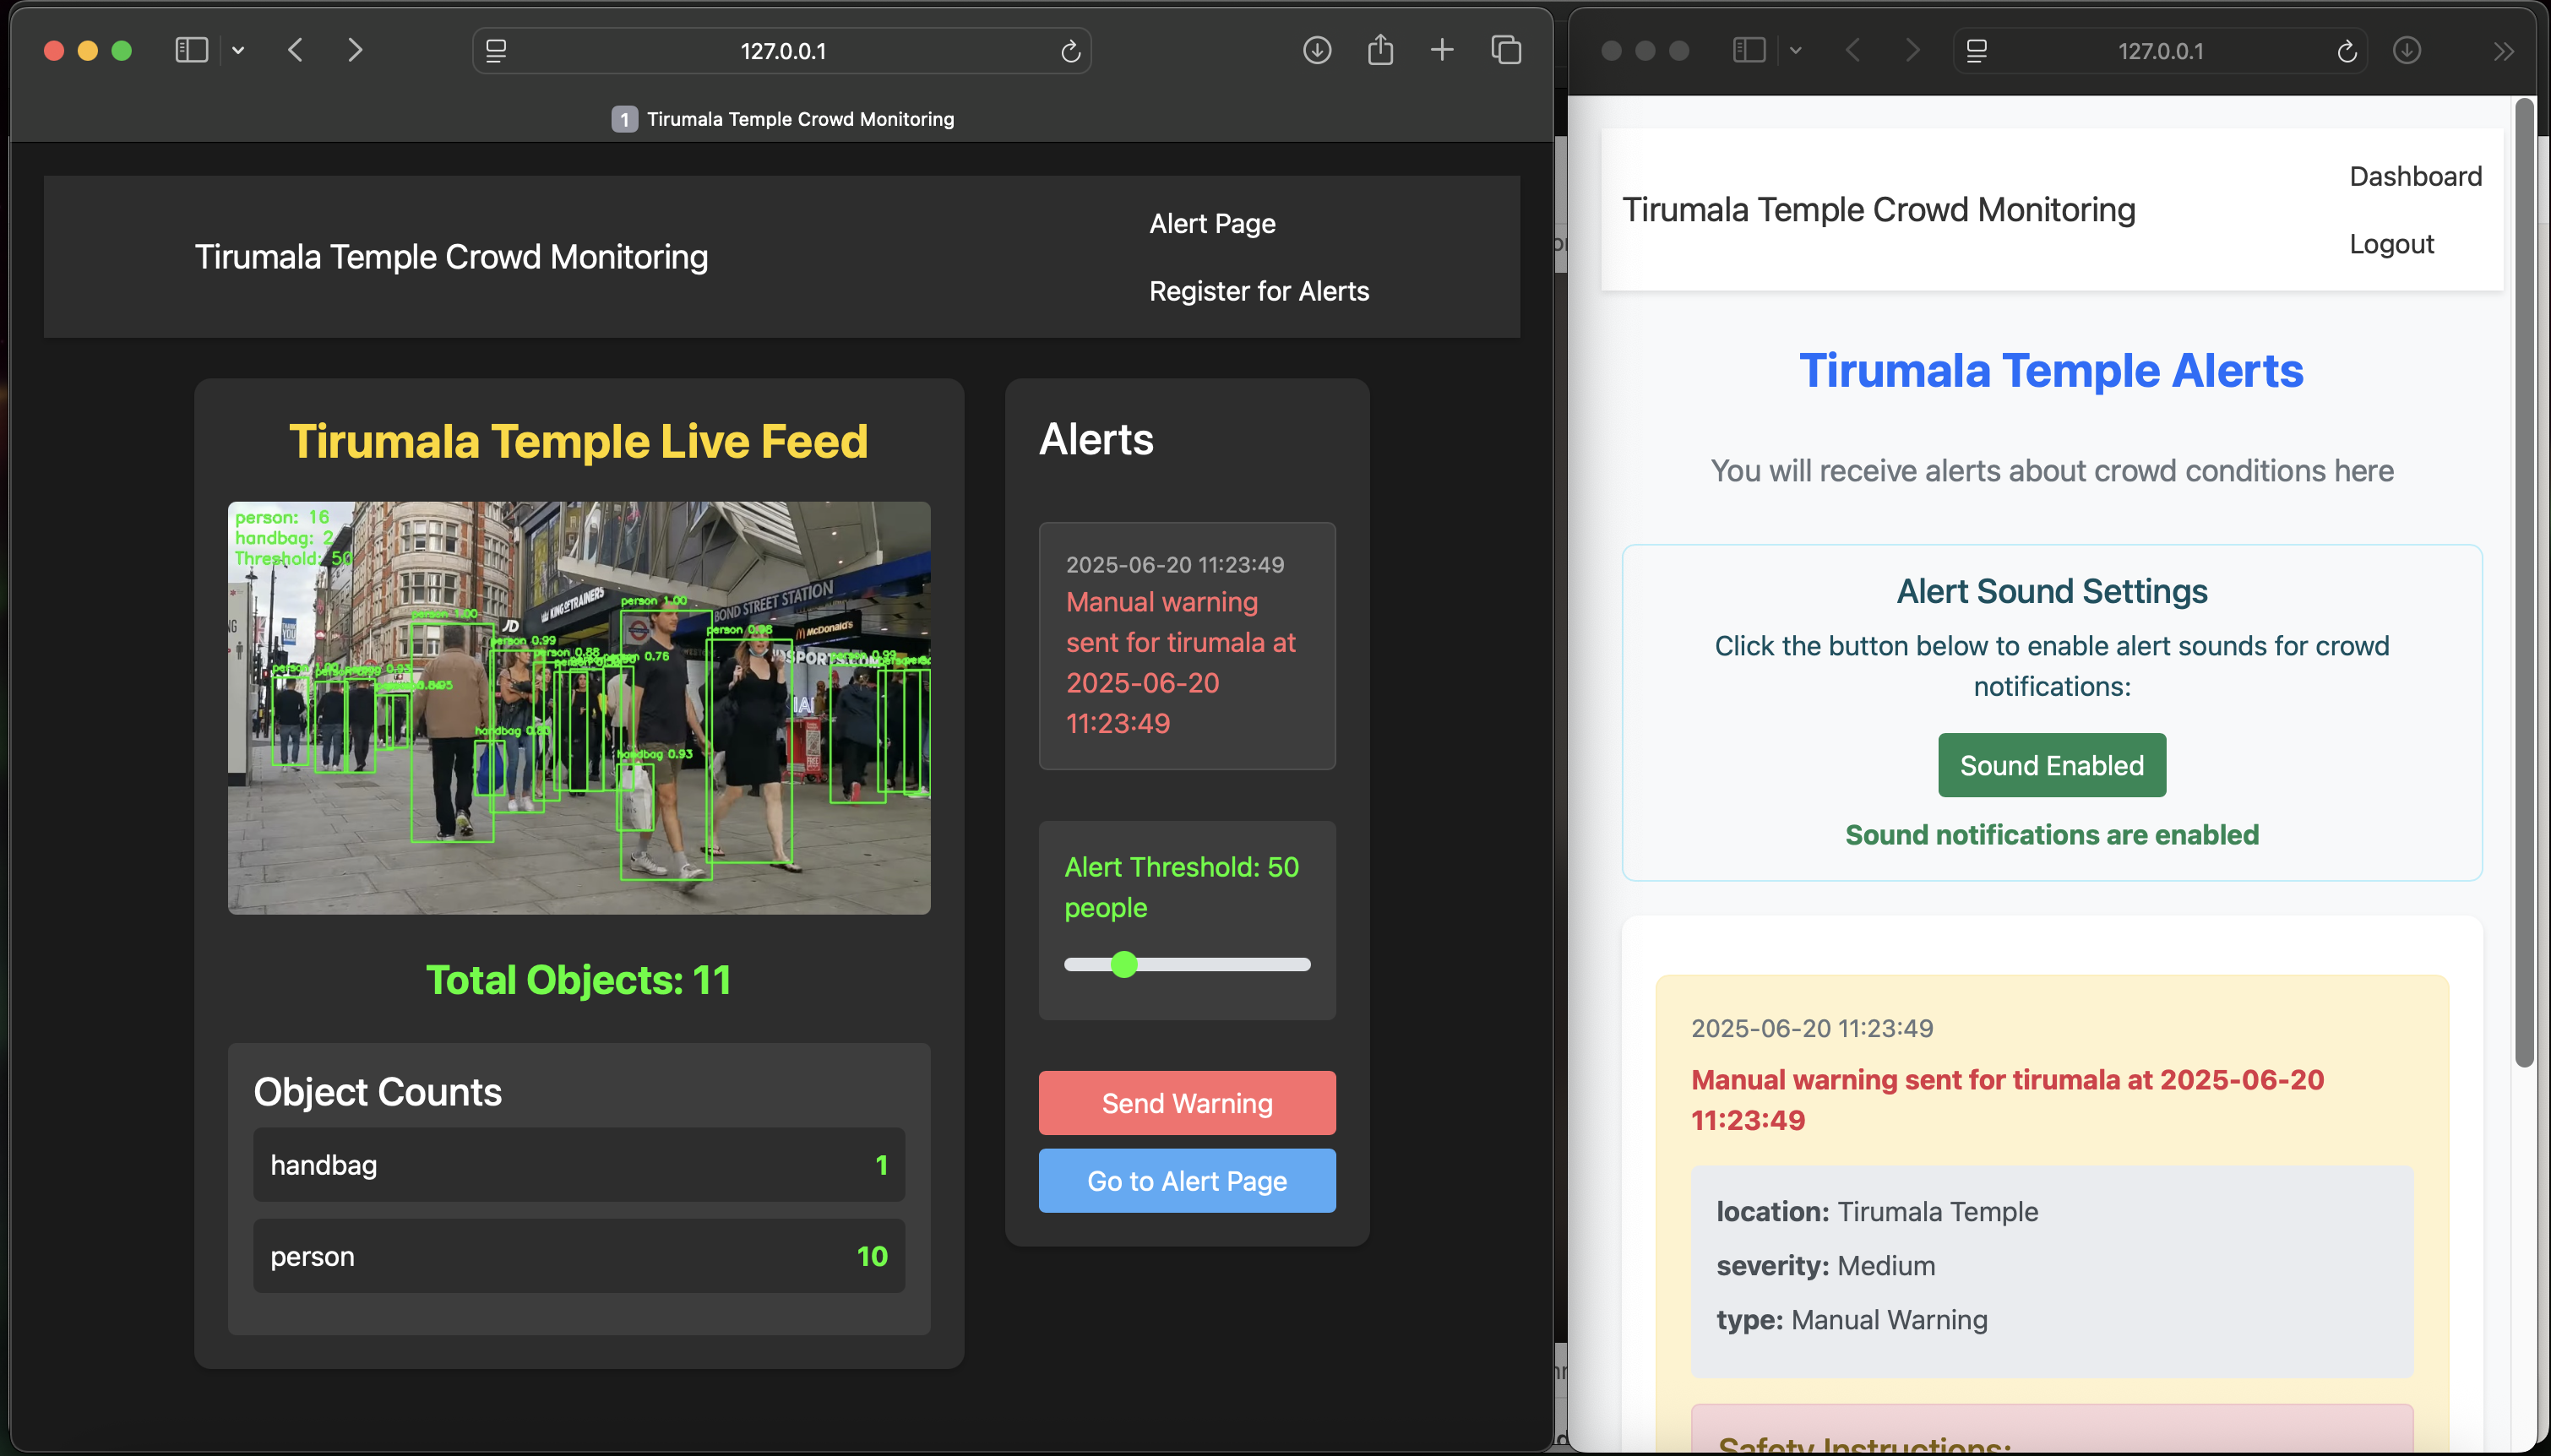This screenshot has width=2551, height=1456.
Task: Open the Alert Page nav link
Action: (1212, 224)
